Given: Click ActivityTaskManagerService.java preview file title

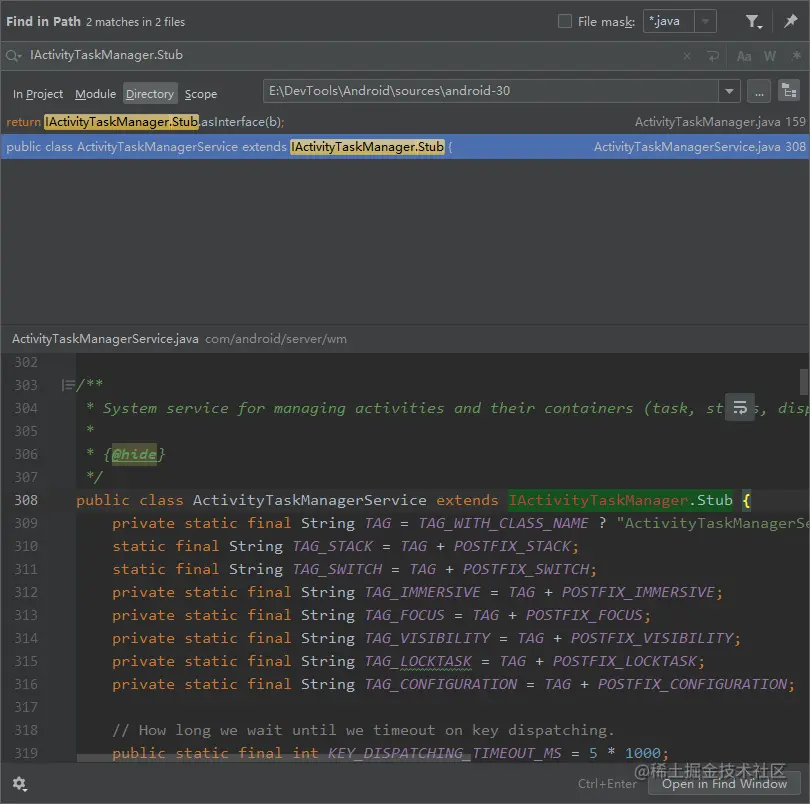Looking at the screenshot, I should [x=105, y=339].
